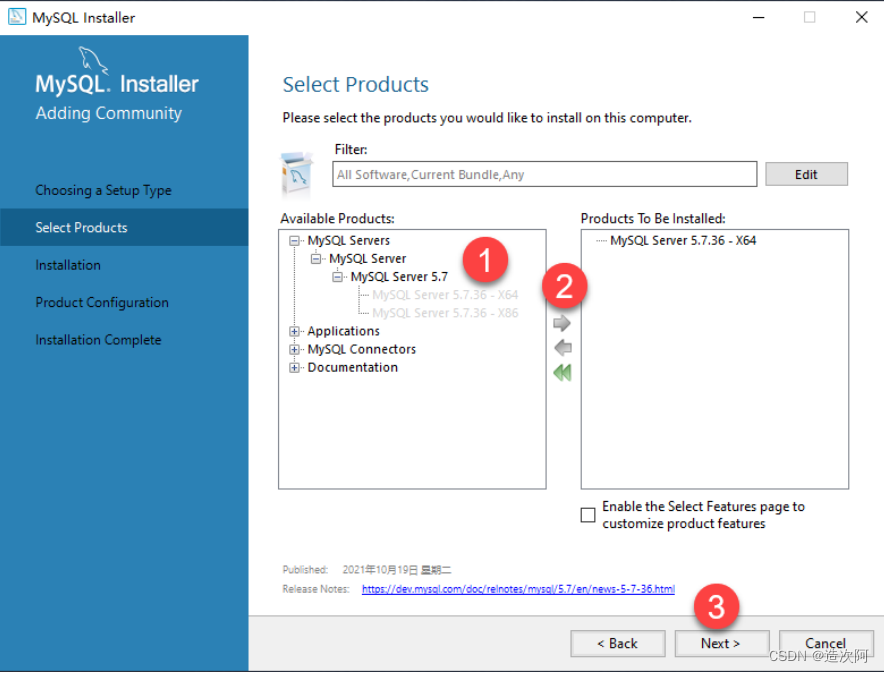Viewport: 884px width, 673px height.
Task: Click the MySQL Installer title bar icon
Action: pos(16,17)
